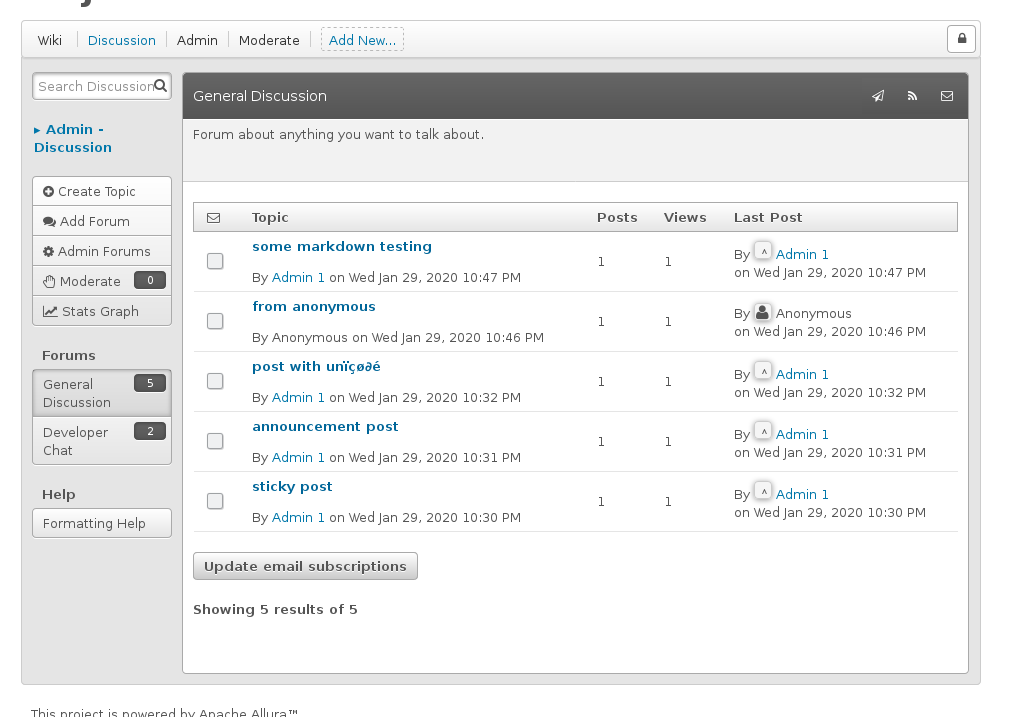
Task: Open the Admin tab in top navigation
Action: pos(197,40)
